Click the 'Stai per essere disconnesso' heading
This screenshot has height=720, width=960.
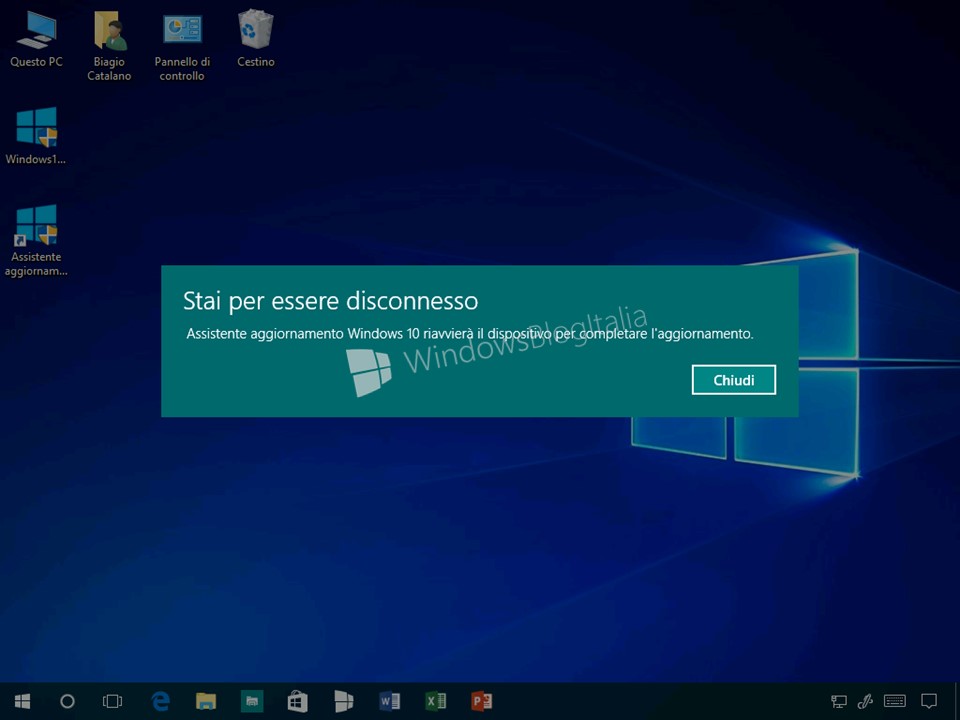pos(331,301)
